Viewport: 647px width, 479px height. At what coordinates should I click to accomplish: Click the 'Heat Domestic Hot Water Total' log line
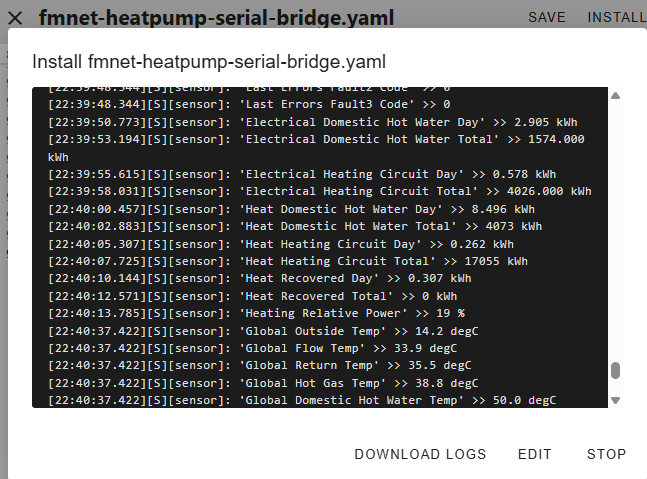click(295, 226)
